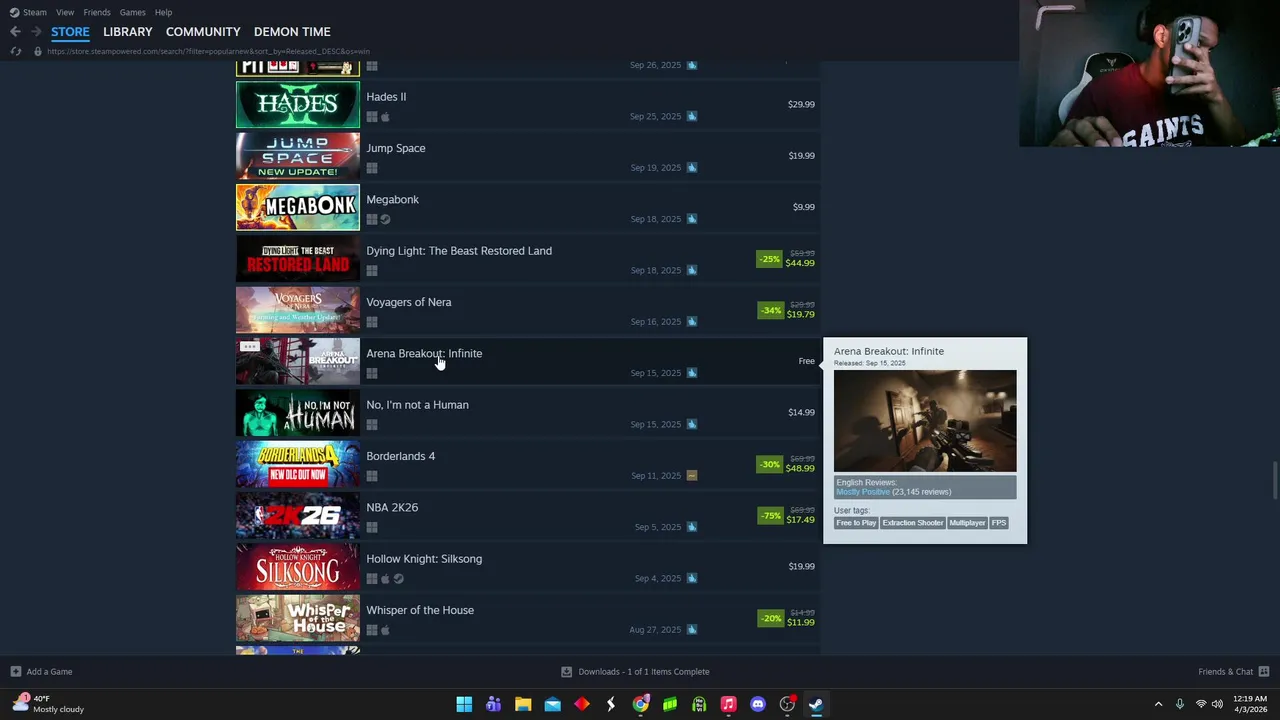Screen dimensions: 1280x720
Task: Click the -75% discount badge
Action: [x=771, y=516]
